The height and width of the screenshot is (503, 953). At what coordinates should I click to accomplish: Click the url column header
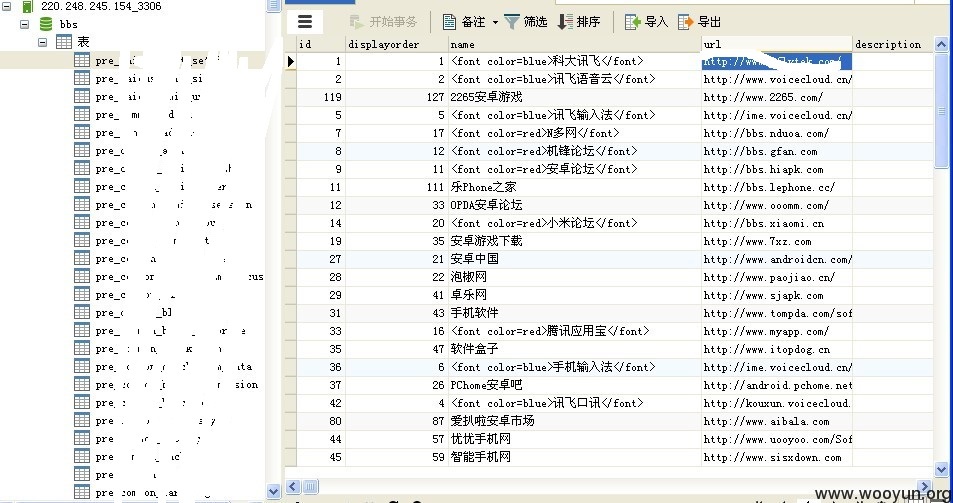(x=777, y=44)
